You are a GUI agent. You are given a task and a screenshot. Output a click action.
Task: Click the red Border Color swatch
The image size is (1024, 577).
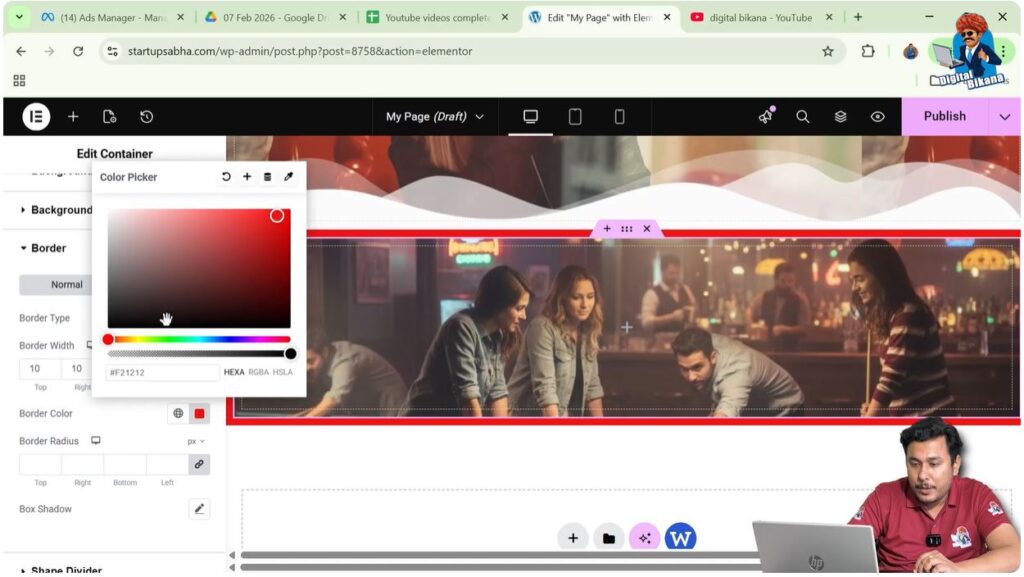click(x=199, y=414)
